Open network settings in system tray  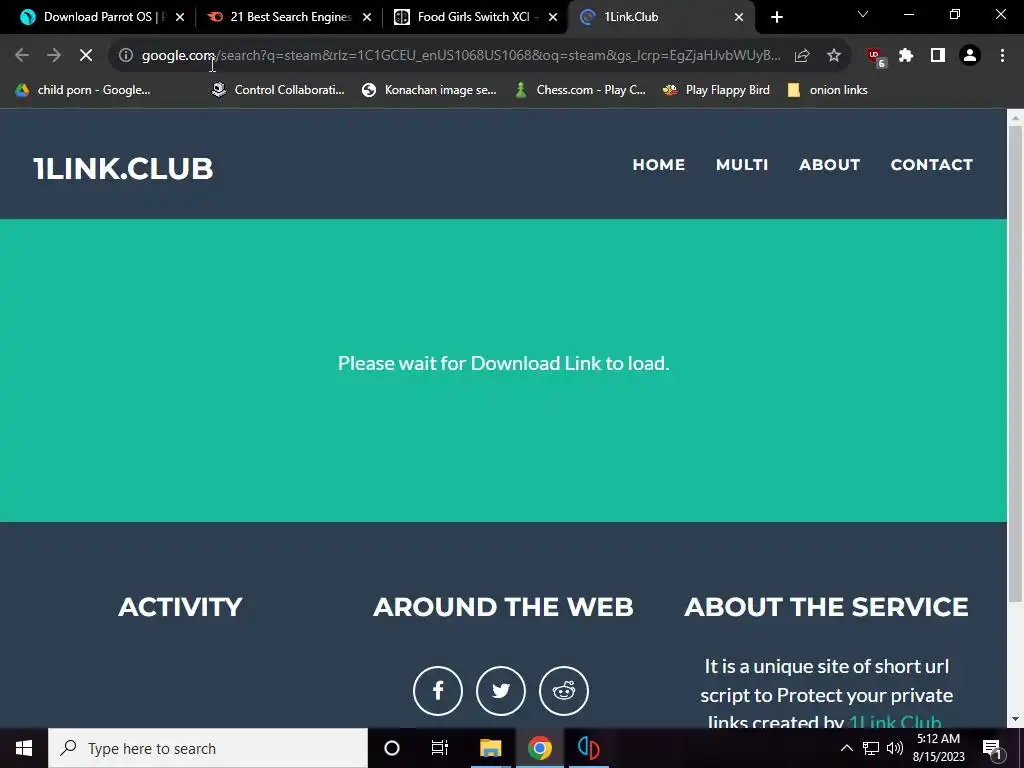pos(871,748)
